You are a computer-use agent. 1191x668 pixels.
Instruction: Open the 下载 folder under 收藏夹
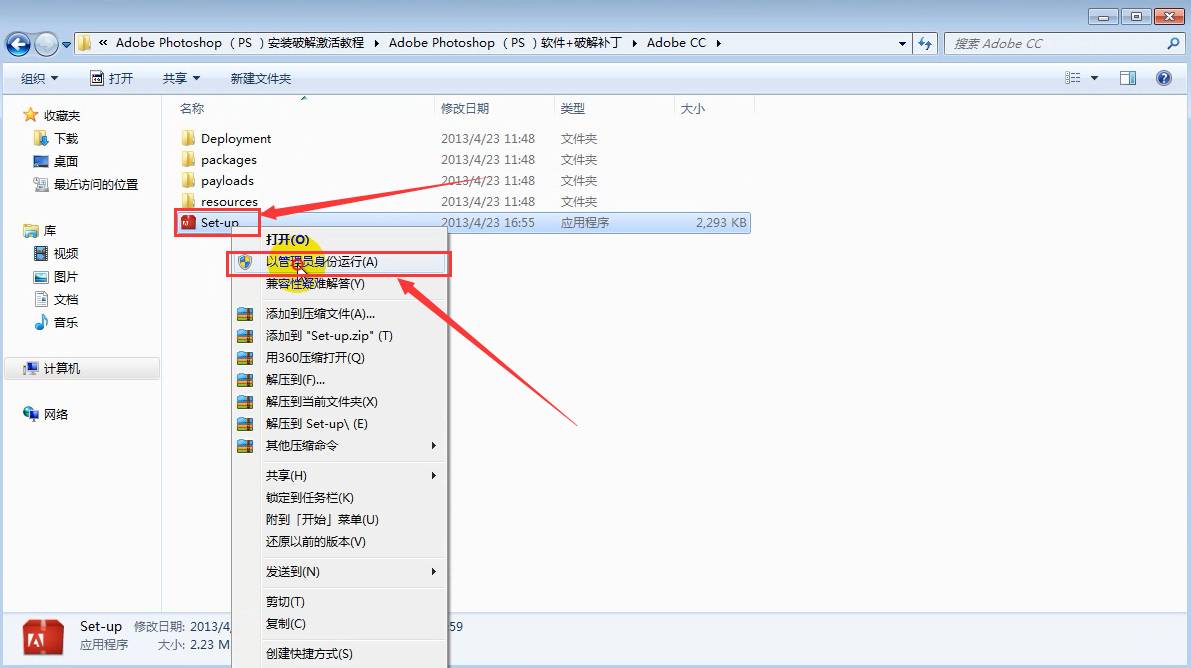point(58,138)
